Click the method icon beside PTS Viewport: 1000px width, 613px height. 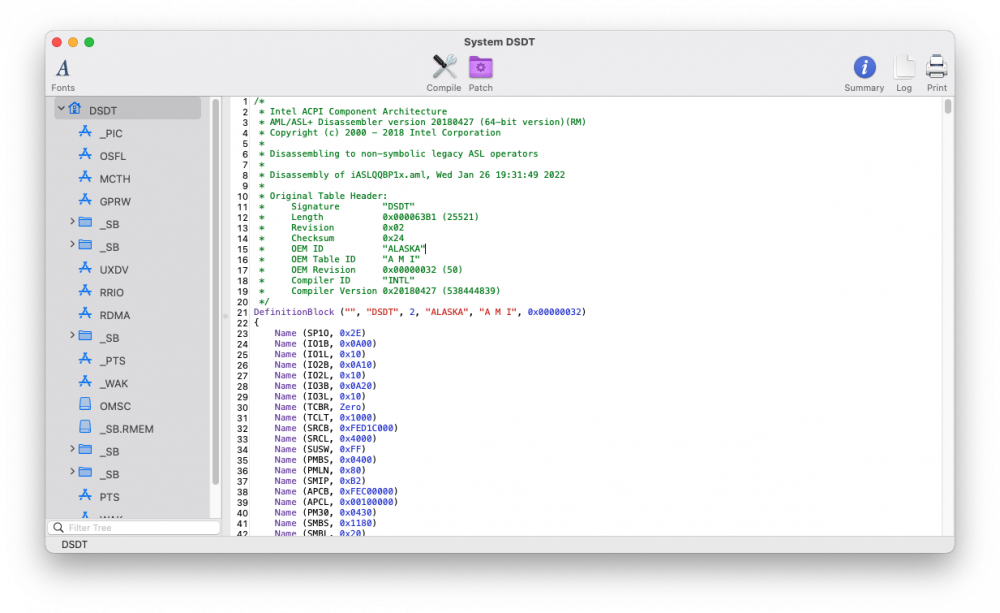[x=85, y=496]
